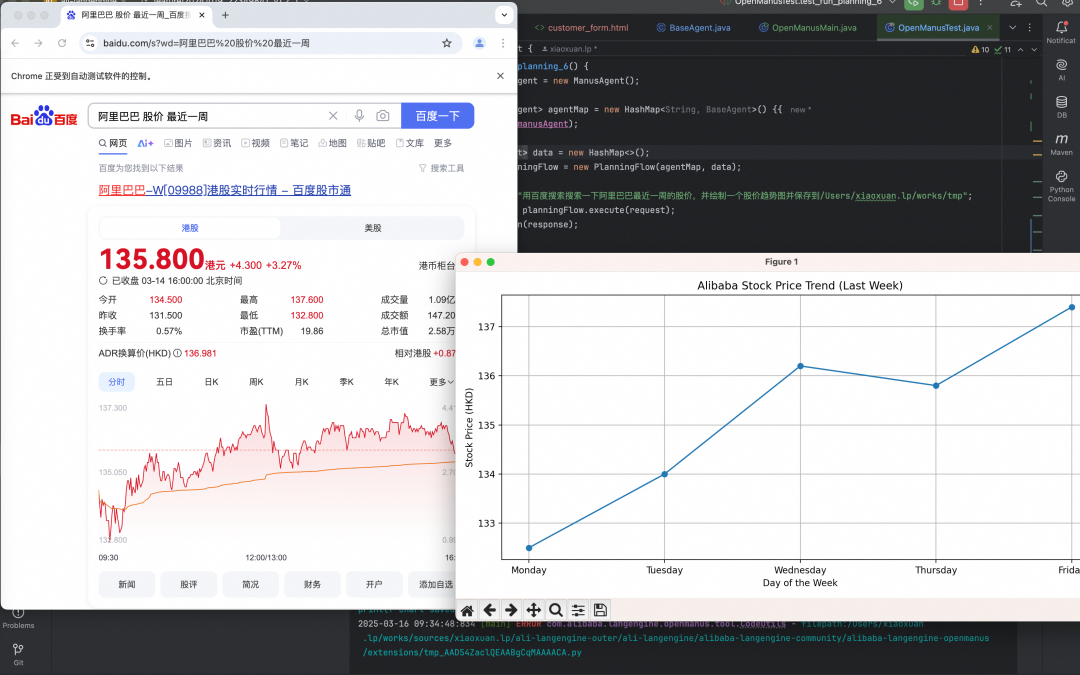Go back to previous view in Figure 1
The width and height of the screenshot is (1080, 675).
click(x=489, y=610)
